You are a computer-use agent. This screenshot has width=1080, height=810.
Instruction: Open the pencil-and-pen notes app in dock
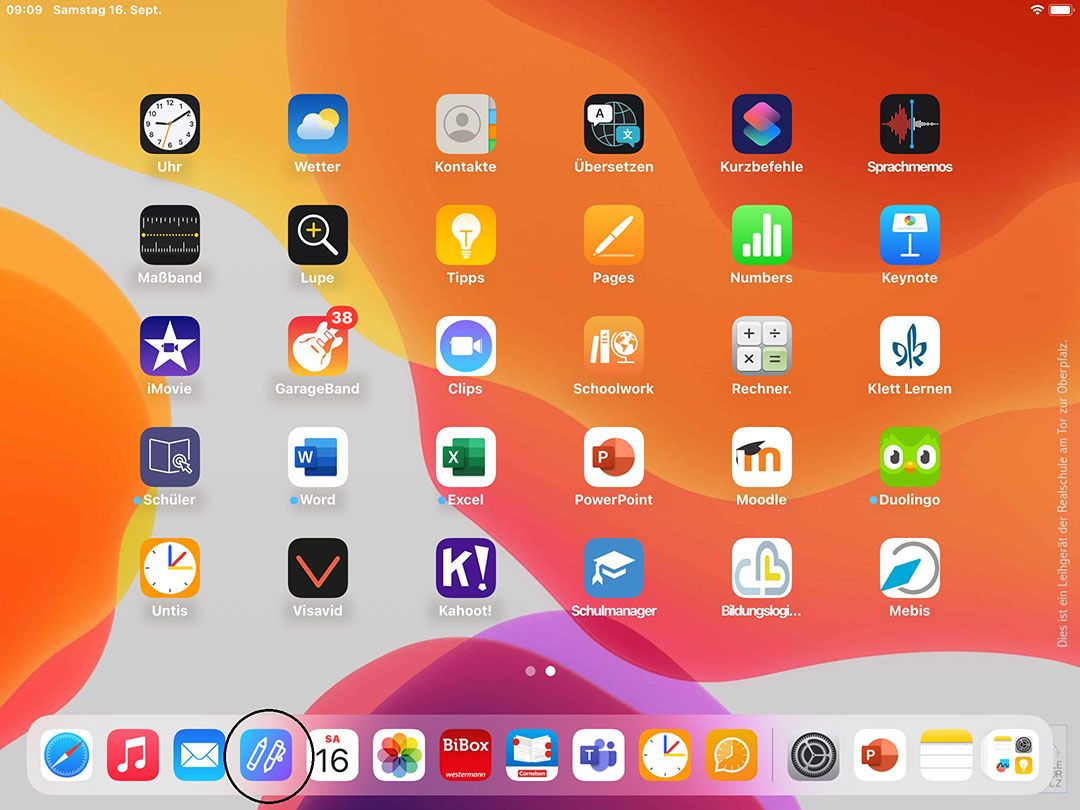pos(266,755)
